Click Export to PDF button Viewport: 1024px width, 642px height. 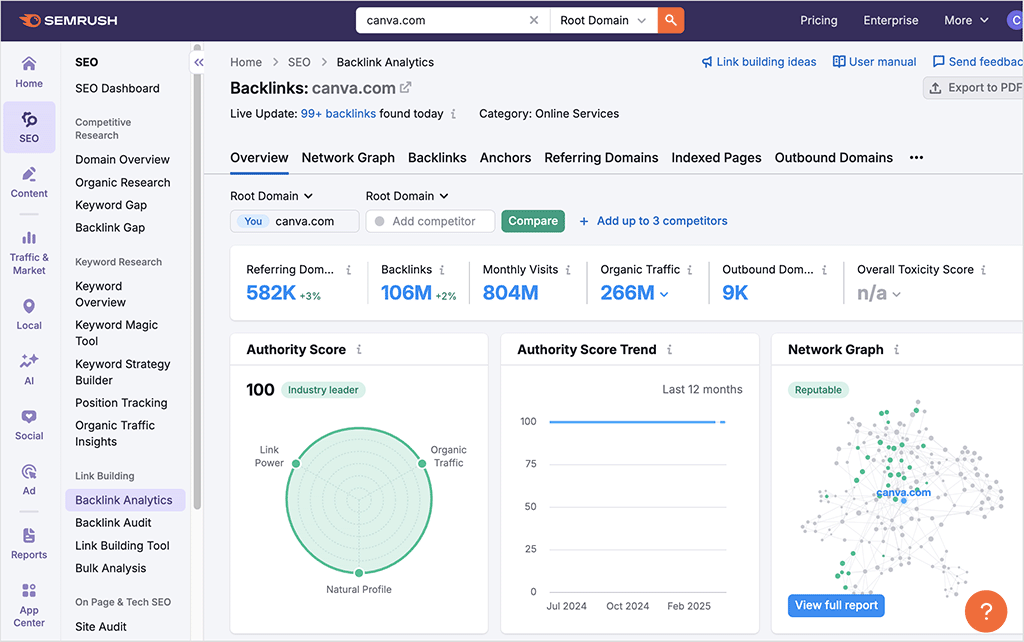point(974,88)
